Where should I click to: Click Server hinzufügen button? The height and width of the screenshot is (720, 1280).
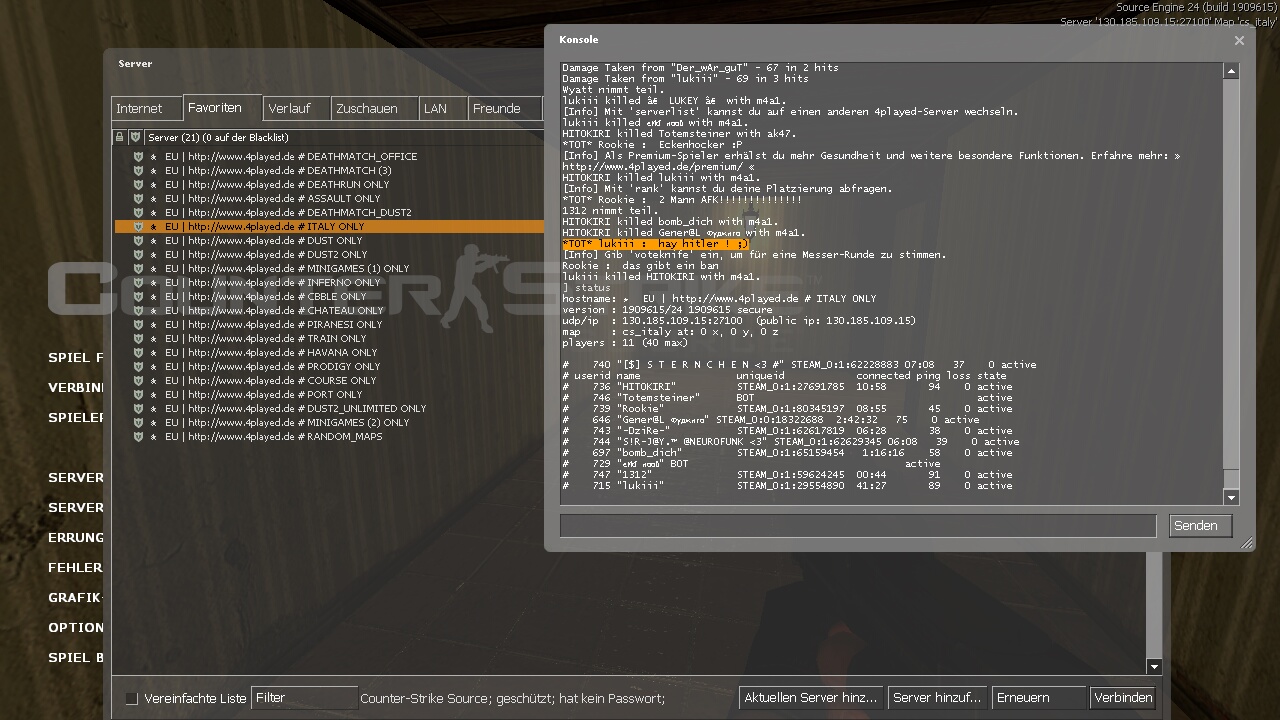937,698
